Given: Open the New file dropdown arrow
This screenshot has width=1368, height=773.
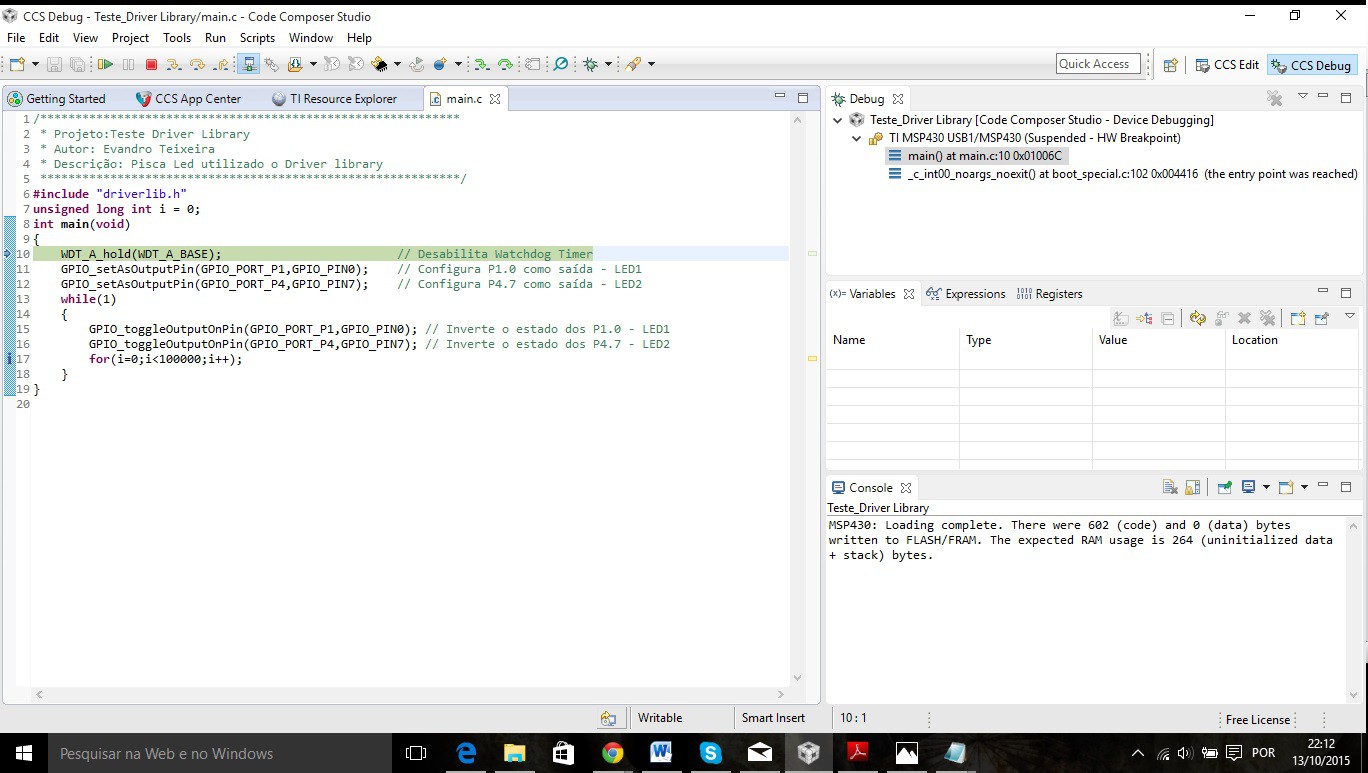Looking at the screenshot, I should point(35,64).
